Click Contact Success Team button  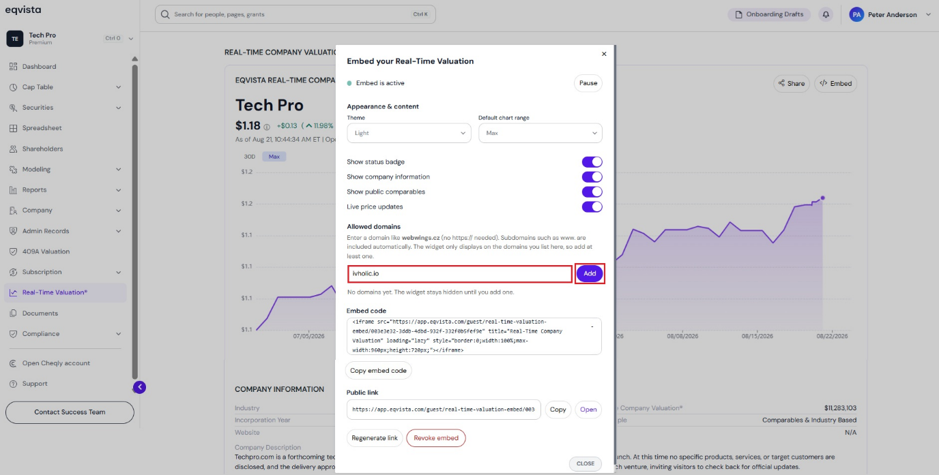69,412
